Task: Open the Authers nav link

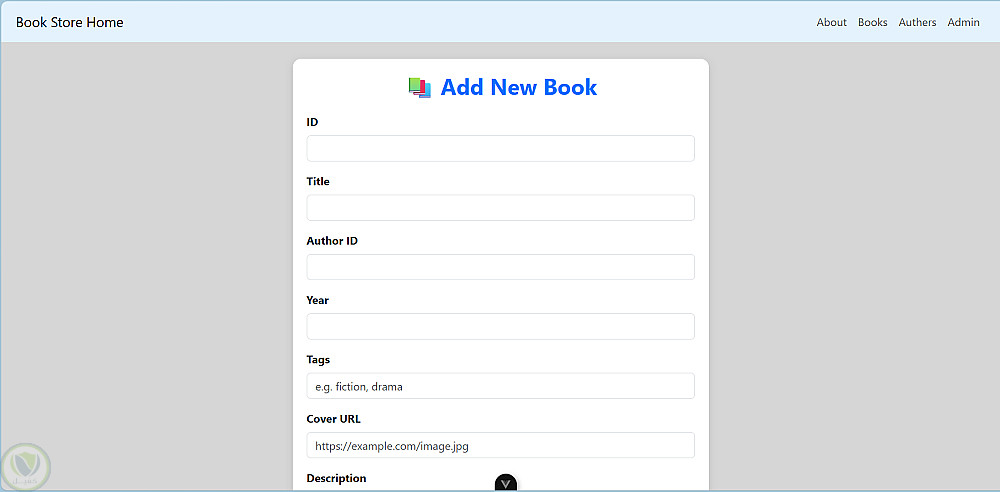Action: [x=917, y=22]
